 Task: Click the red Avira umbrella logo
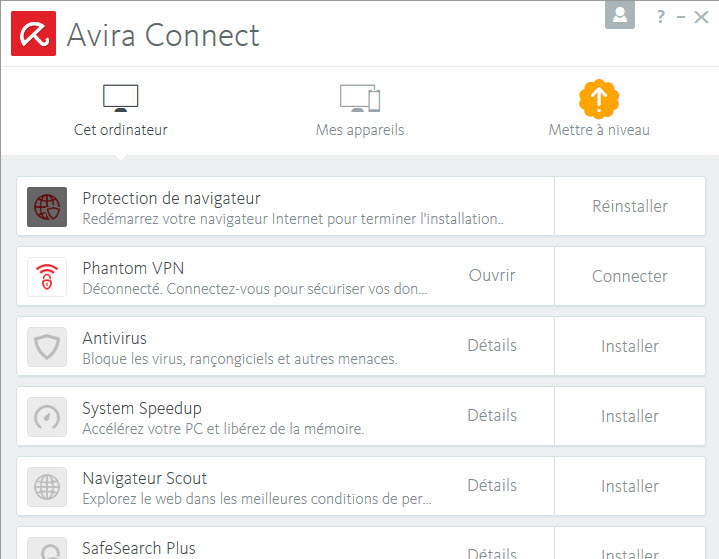(x=33, y=33)
